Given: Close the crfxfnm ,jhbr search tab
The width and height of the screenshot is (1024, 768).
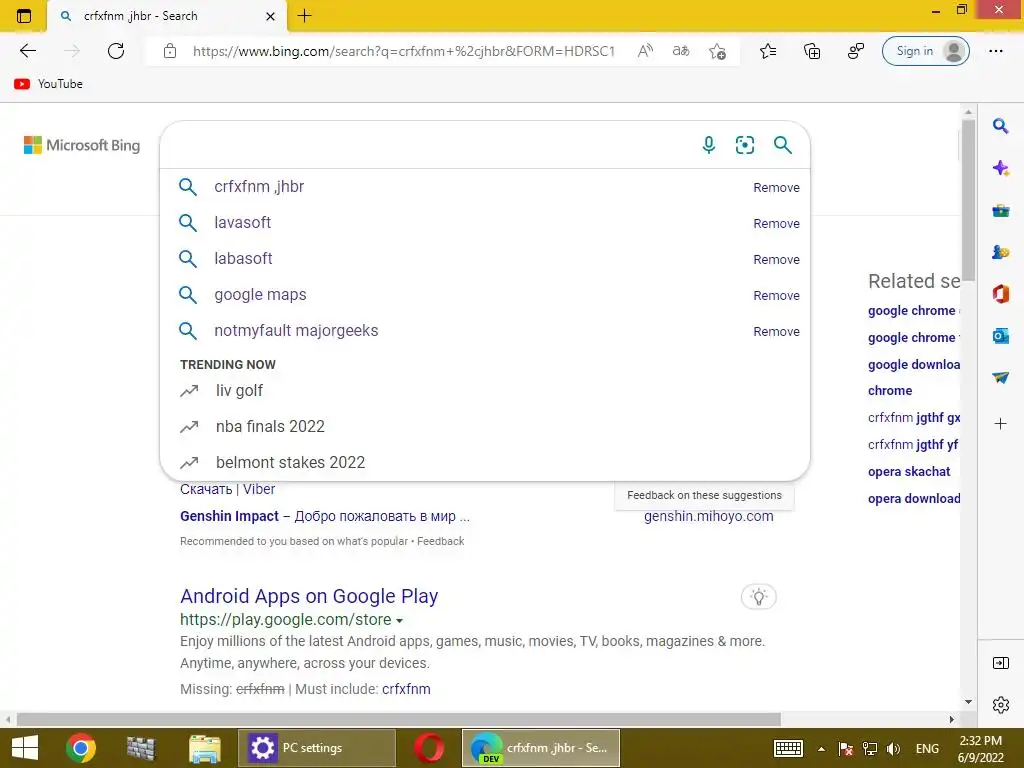Looking at the screenshot, I should (270, 16).
